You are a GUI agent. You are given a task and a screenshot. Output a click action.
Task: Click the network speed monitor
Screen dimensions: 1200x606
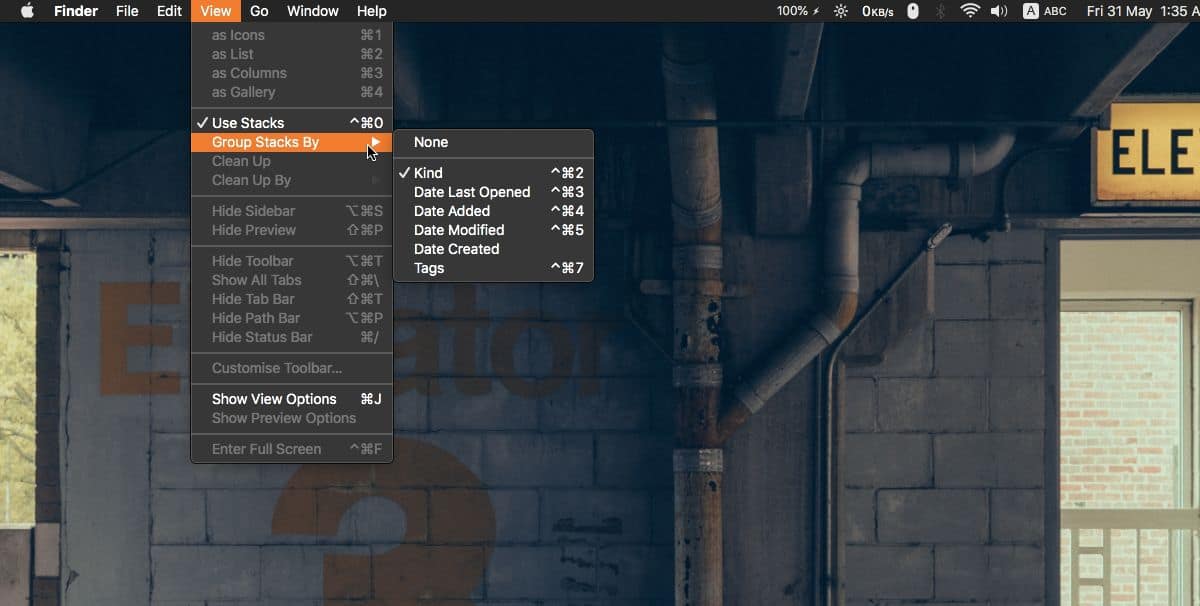click(878, 11)
